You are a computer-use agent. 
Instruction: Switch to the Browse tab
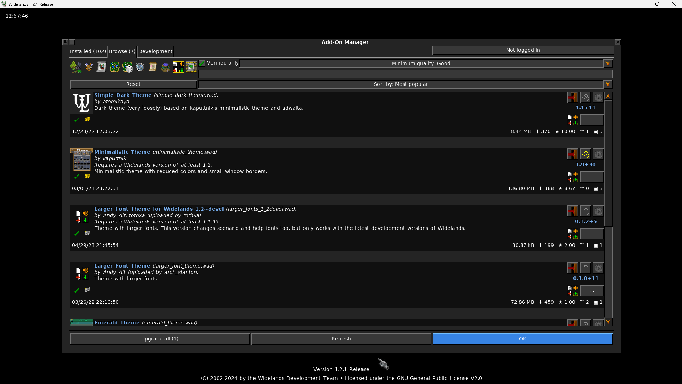(x=122, y=51)
